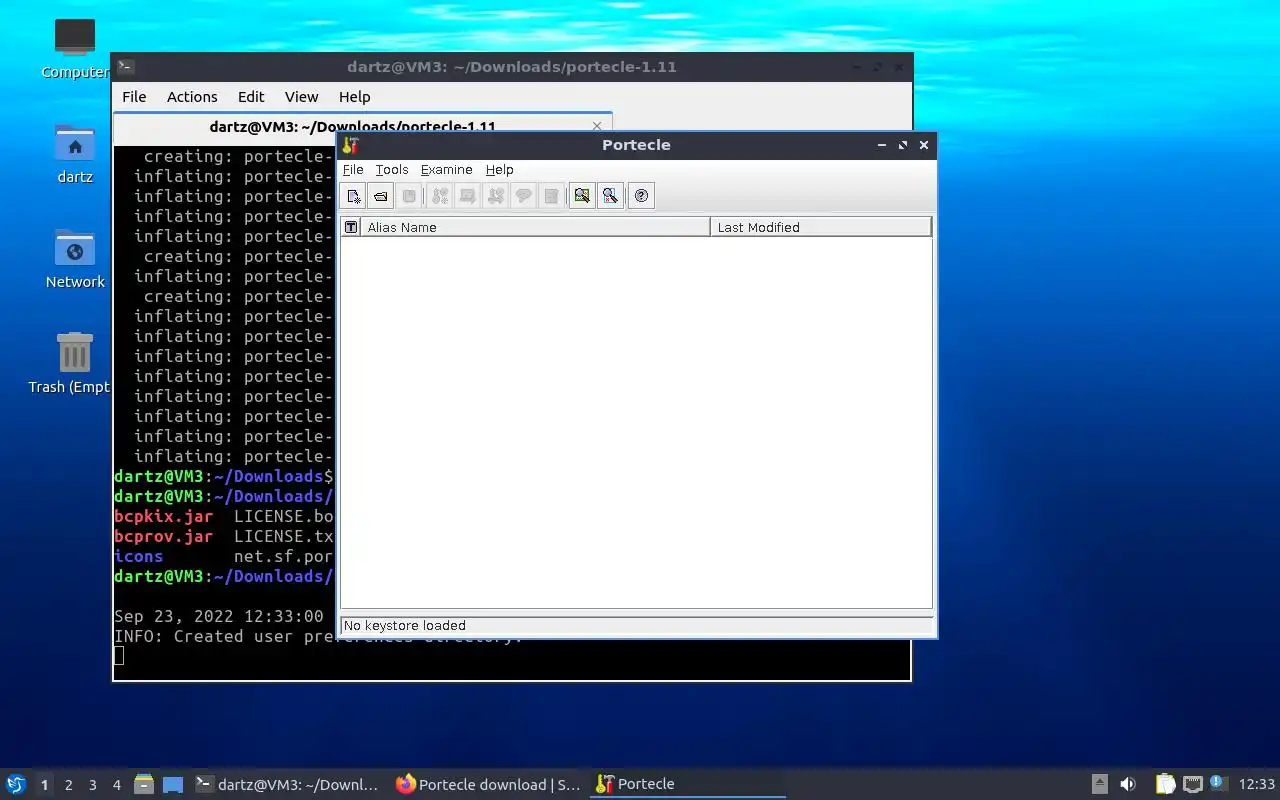Open the terminal's File menu
This screenshot has width=1280, height=800.
click(x=134, y=96)
